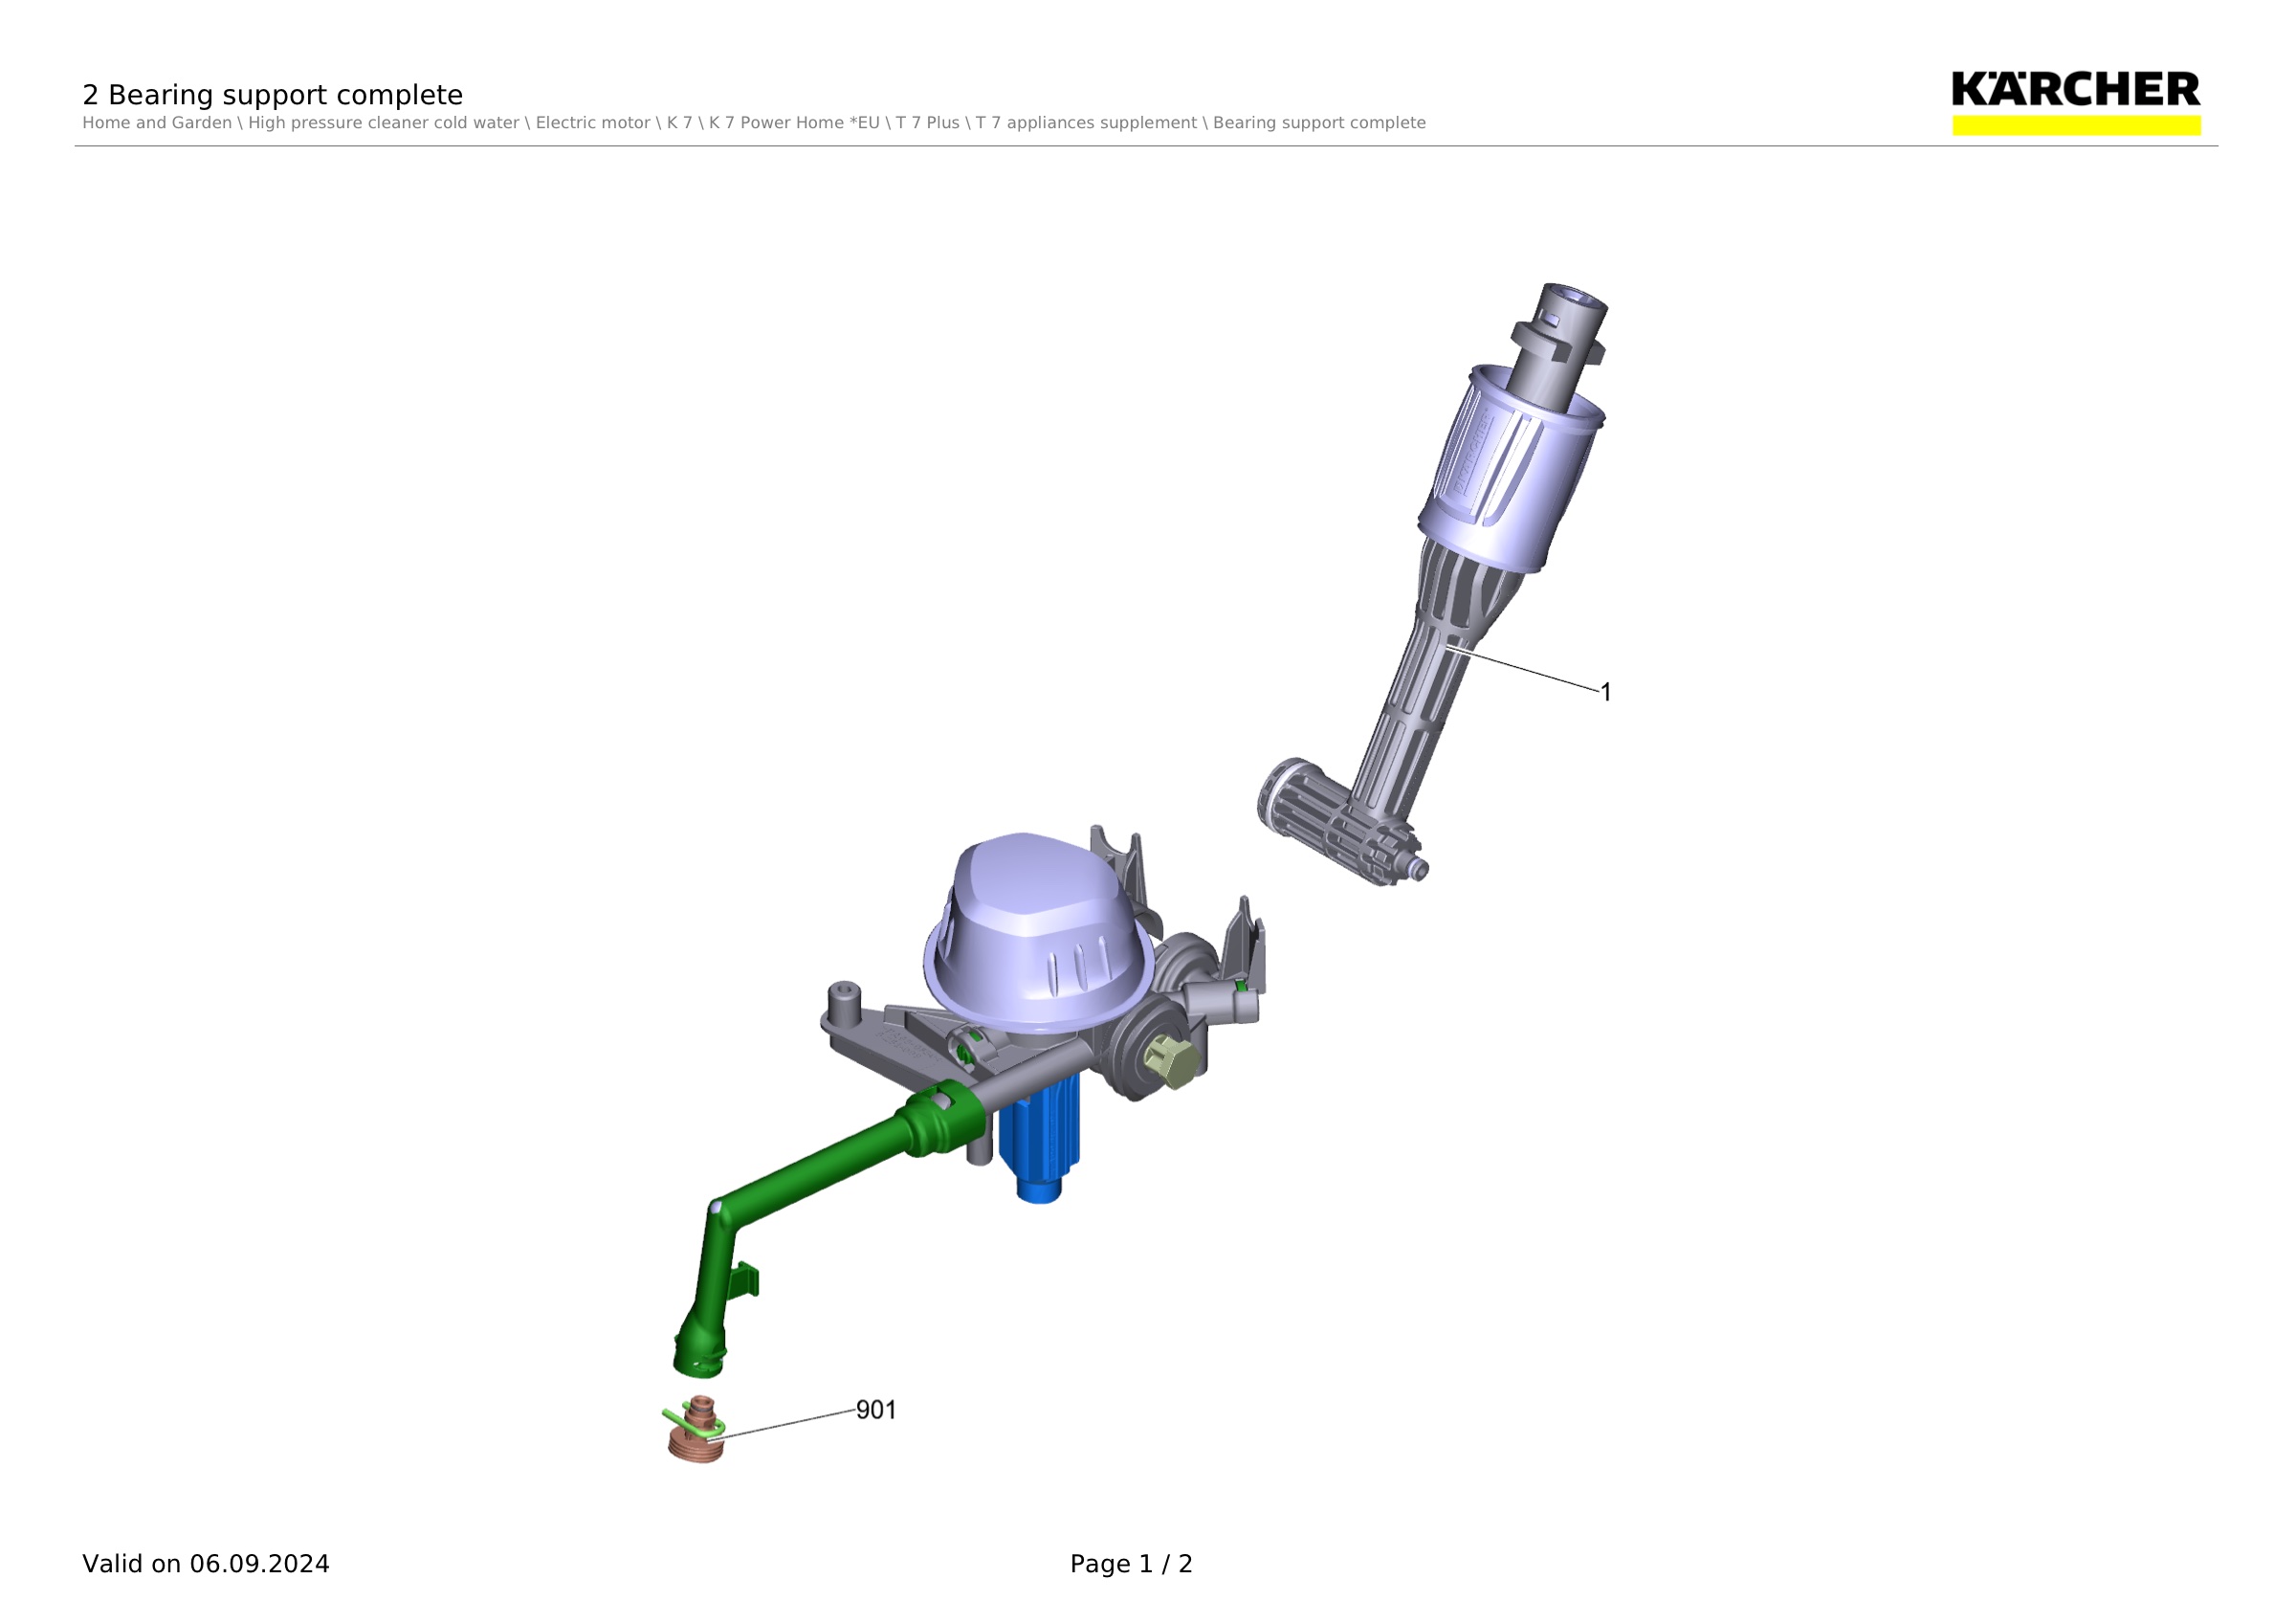This screenshot has width=2296, height=1623.
Task: Click 'Valid on 06.09.2024' text
Action: click(206, 1564)
